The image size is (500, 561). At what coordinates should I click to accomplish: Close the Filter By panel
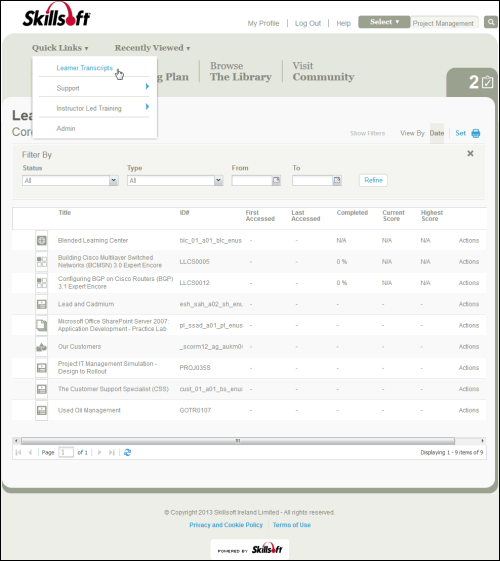[470, 153]
